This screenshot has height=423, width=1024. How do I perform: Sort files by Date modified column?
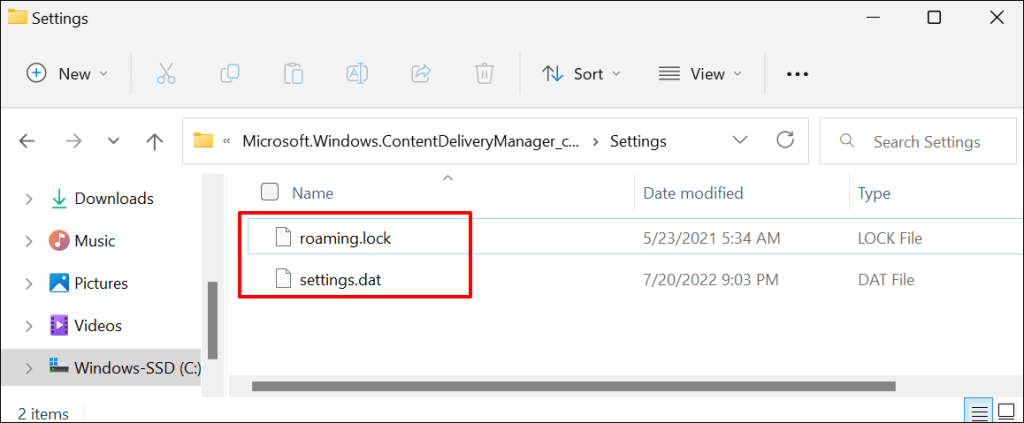pos(693,193)
